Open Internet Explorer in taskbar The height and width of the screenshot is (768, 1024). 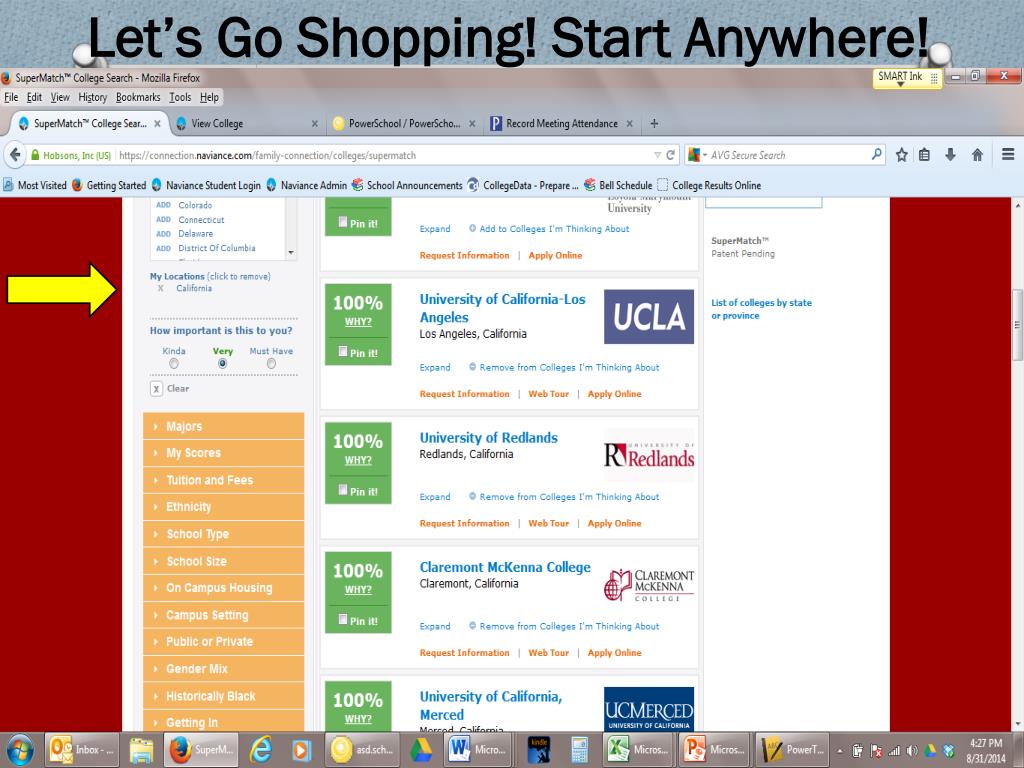click(261, 750)
